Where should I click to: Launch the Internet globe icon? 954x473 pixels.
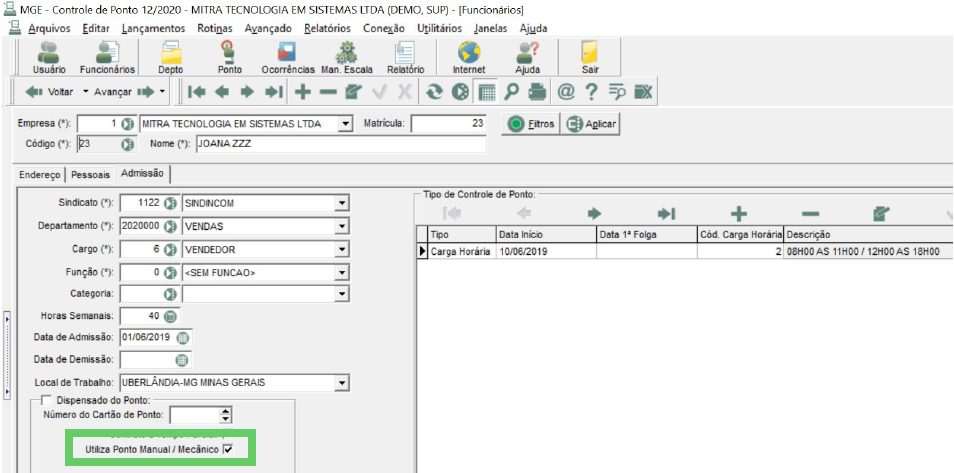pos(468,57)
